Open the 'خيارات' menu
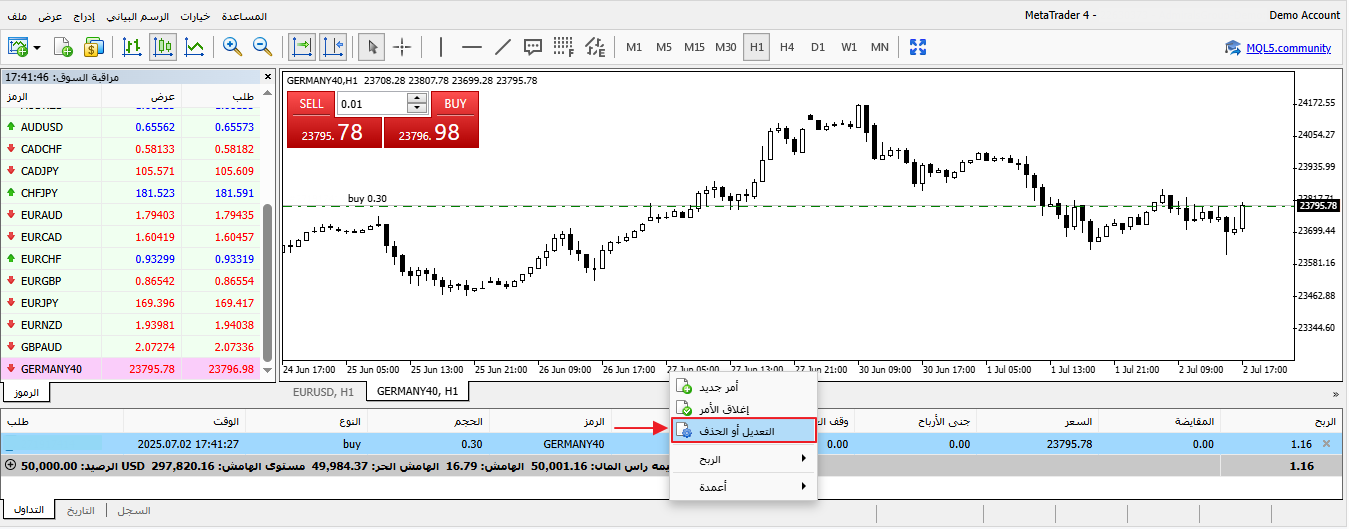Viewport: 1349px width, 529px height. click(194, 16)
